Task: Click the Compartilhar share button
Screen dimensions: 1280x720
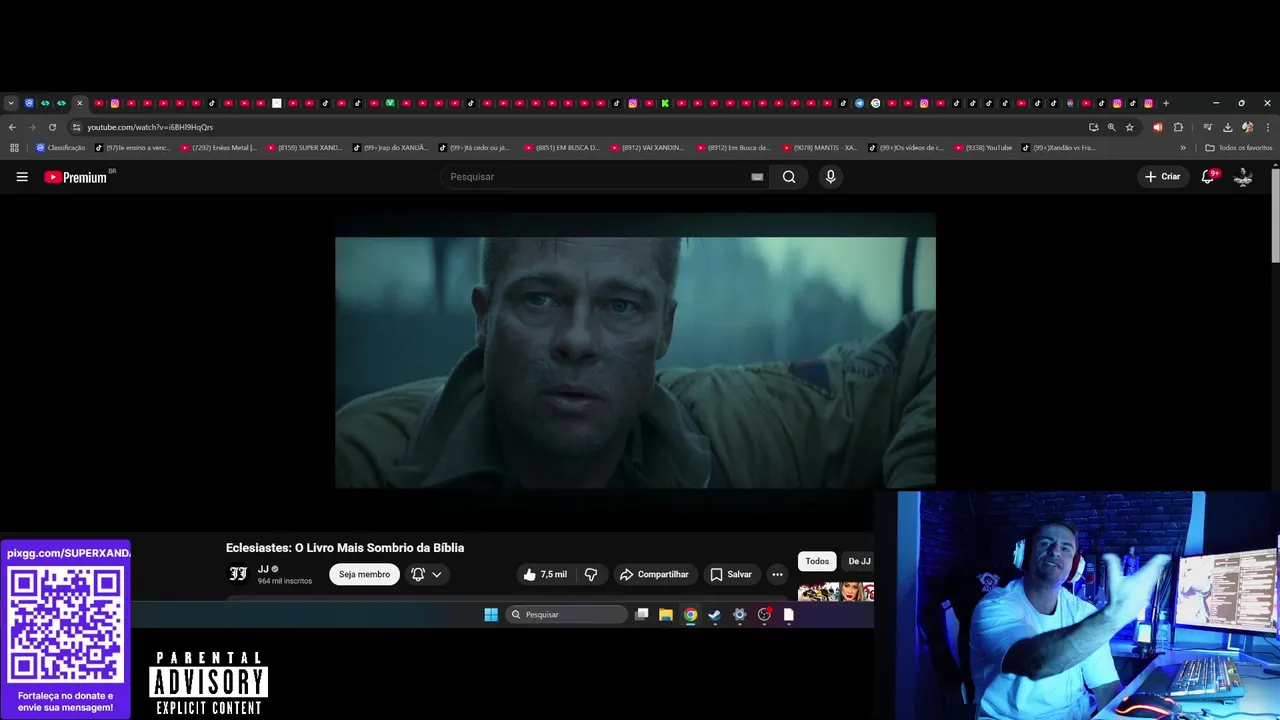Action: [654, 574]
